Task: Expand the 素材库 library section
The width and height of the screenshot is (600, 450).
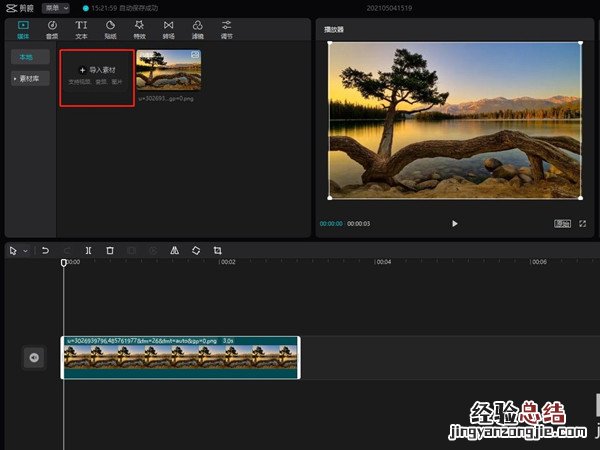Action: tap(30, 78)
